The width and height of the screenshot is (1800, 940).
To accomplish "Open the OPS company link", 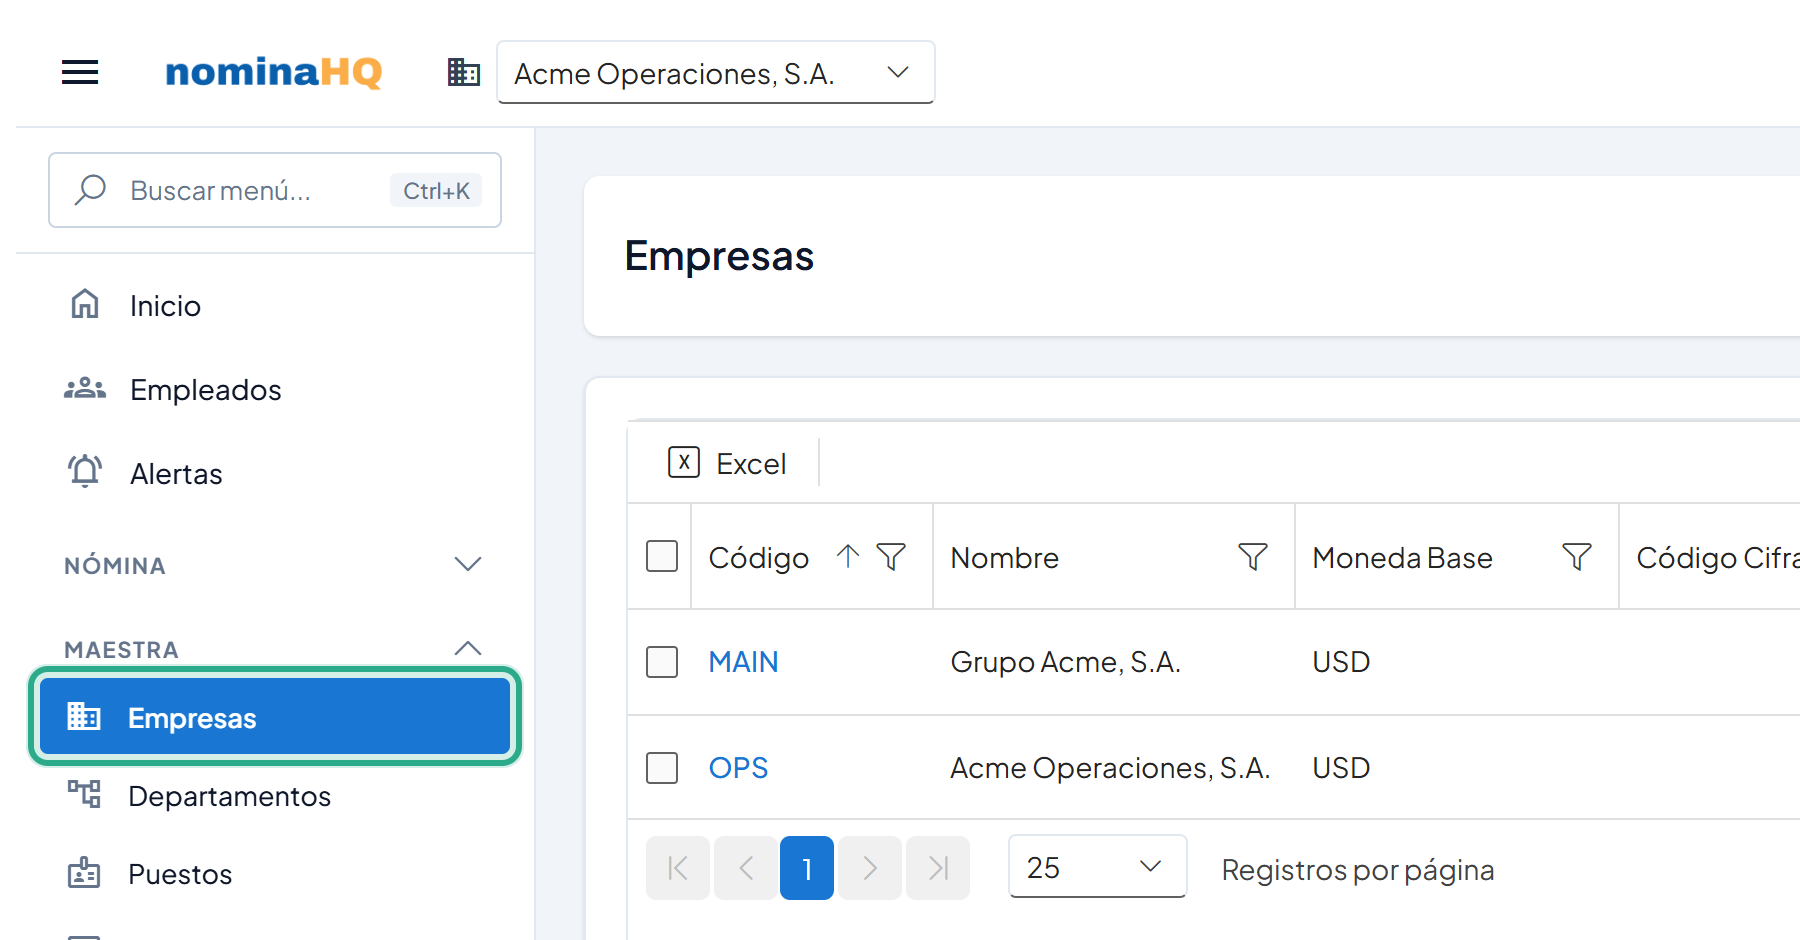I will (x=738, y=768).
